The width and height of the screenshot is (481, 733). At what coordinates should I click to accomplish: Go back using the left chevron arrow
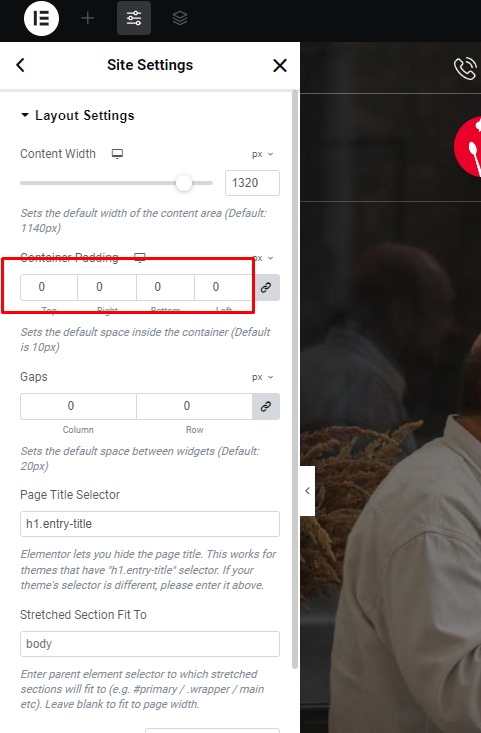(20, 65)
